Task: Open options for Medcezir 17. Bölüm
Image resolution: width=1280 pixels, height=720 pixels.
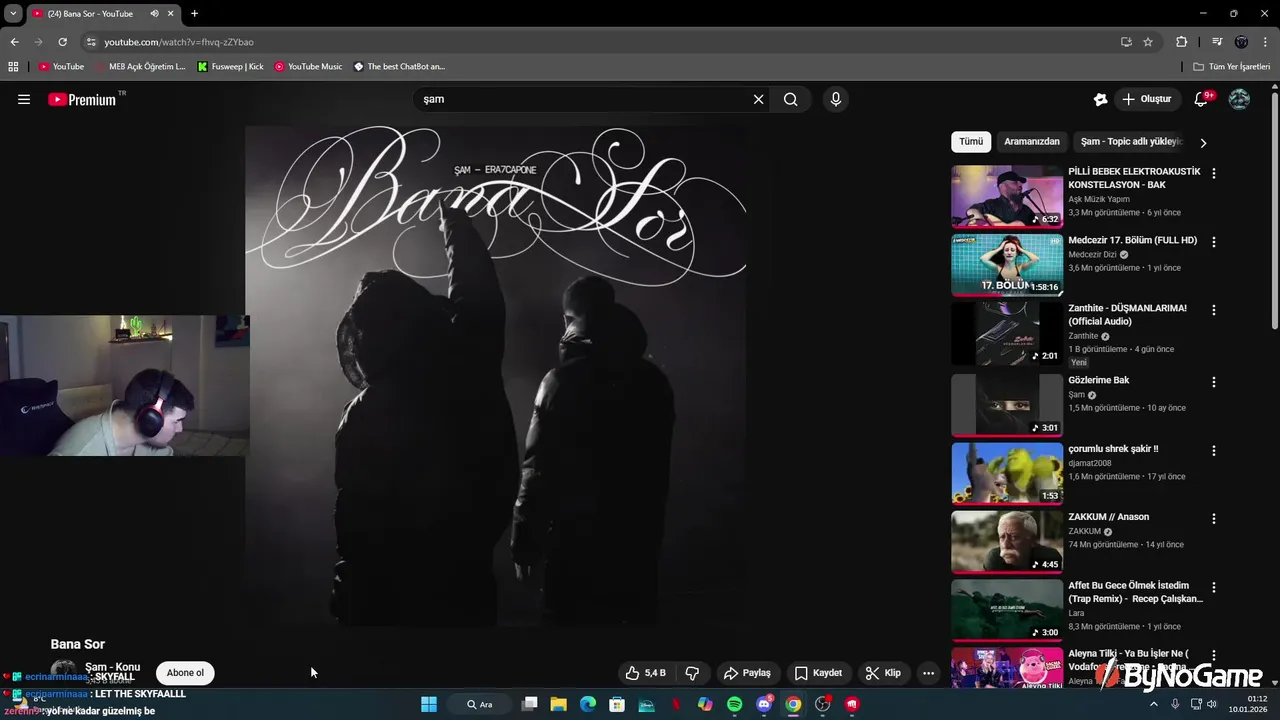Action: pyautogui.click(x=1214, y=242)
